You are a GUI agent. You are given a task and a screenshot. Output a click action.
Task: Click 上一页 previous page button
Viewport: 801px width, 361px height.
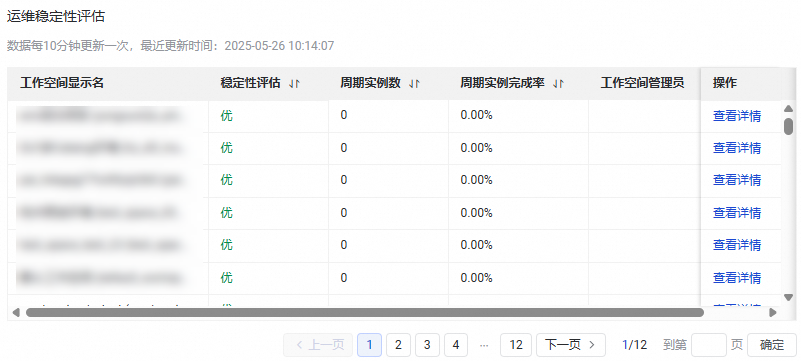pos(318,345)
